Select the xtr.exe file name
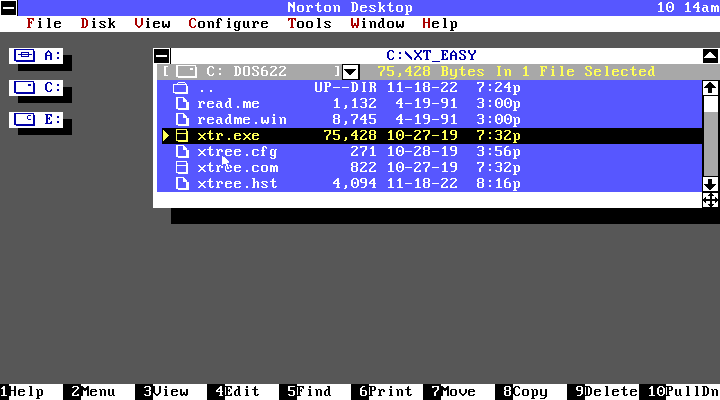720x400 pixels. coord(228,136)
